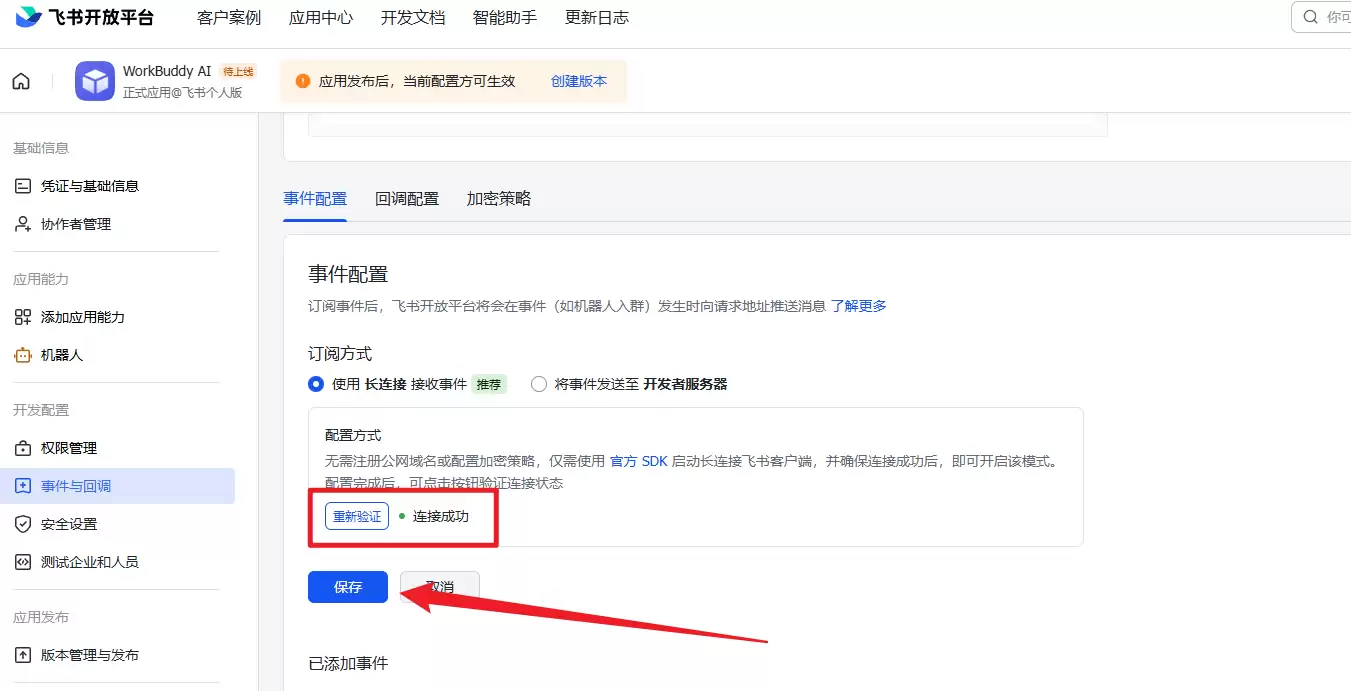Image resolution: width=1351 pixels, height=691 pixels.
Task: Open 客户案例 in top navigation
Action: click(229, 18)
